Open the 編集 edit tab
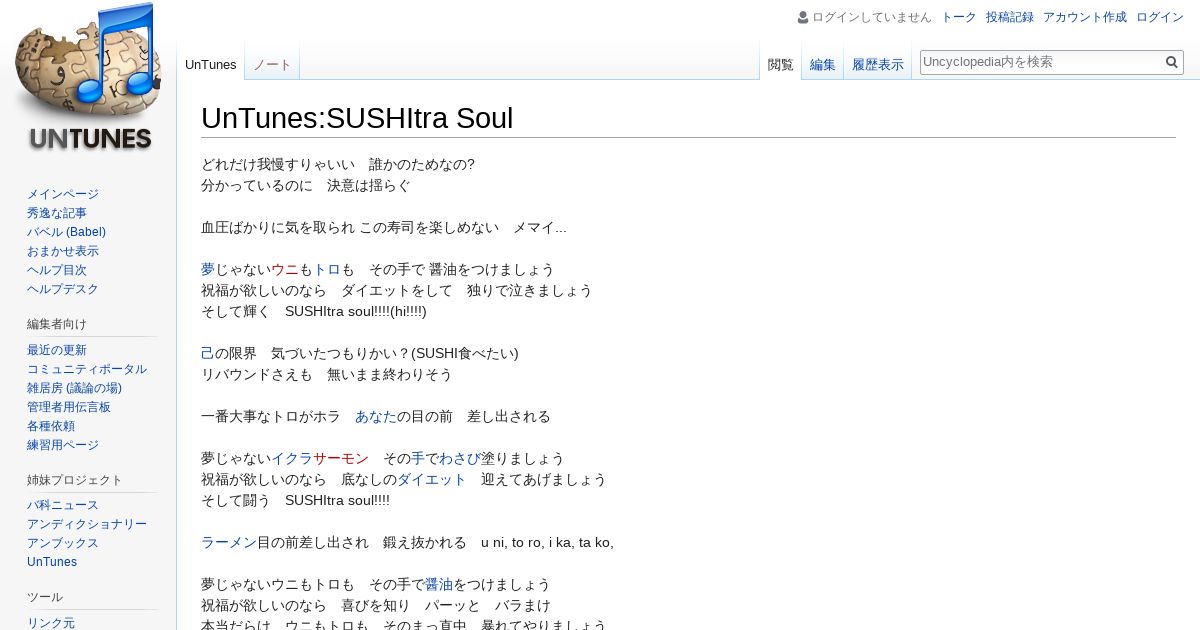Image resolution: width=1200 pixels, height=630 pixels. pos(823,64)
